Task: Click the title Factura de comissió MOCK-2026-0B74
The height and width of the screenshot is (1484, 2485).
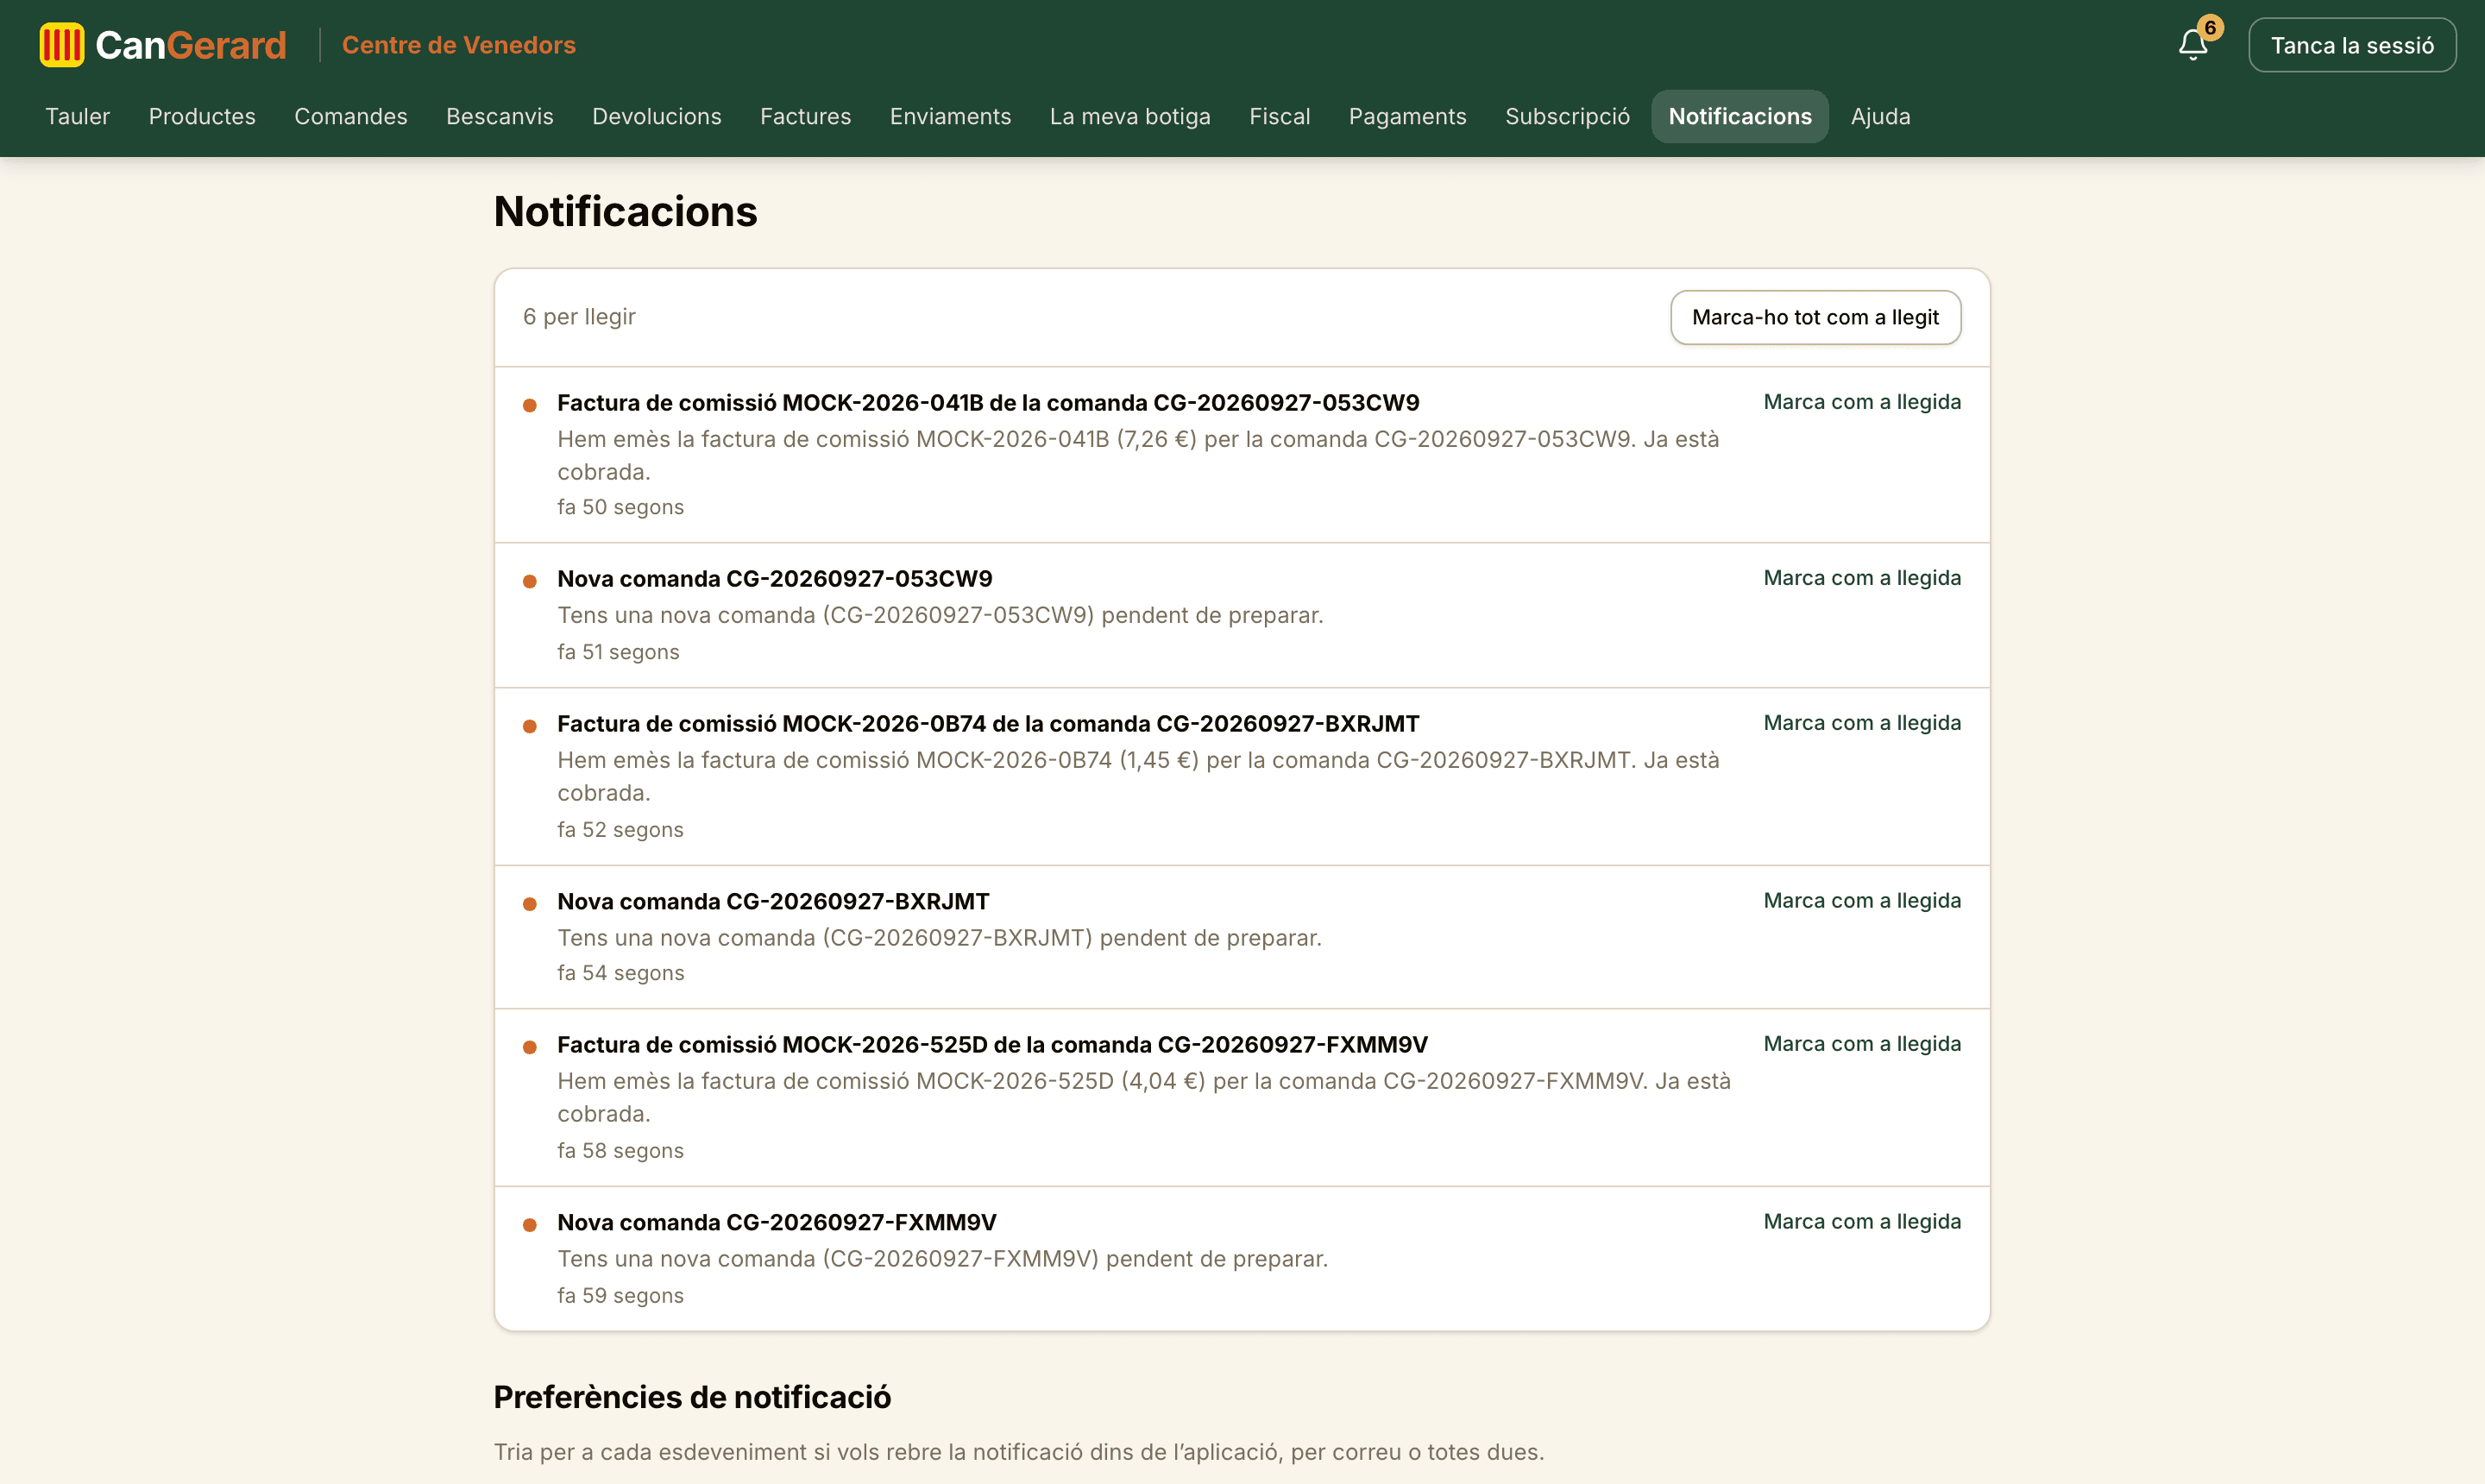Action: [988, 724]
